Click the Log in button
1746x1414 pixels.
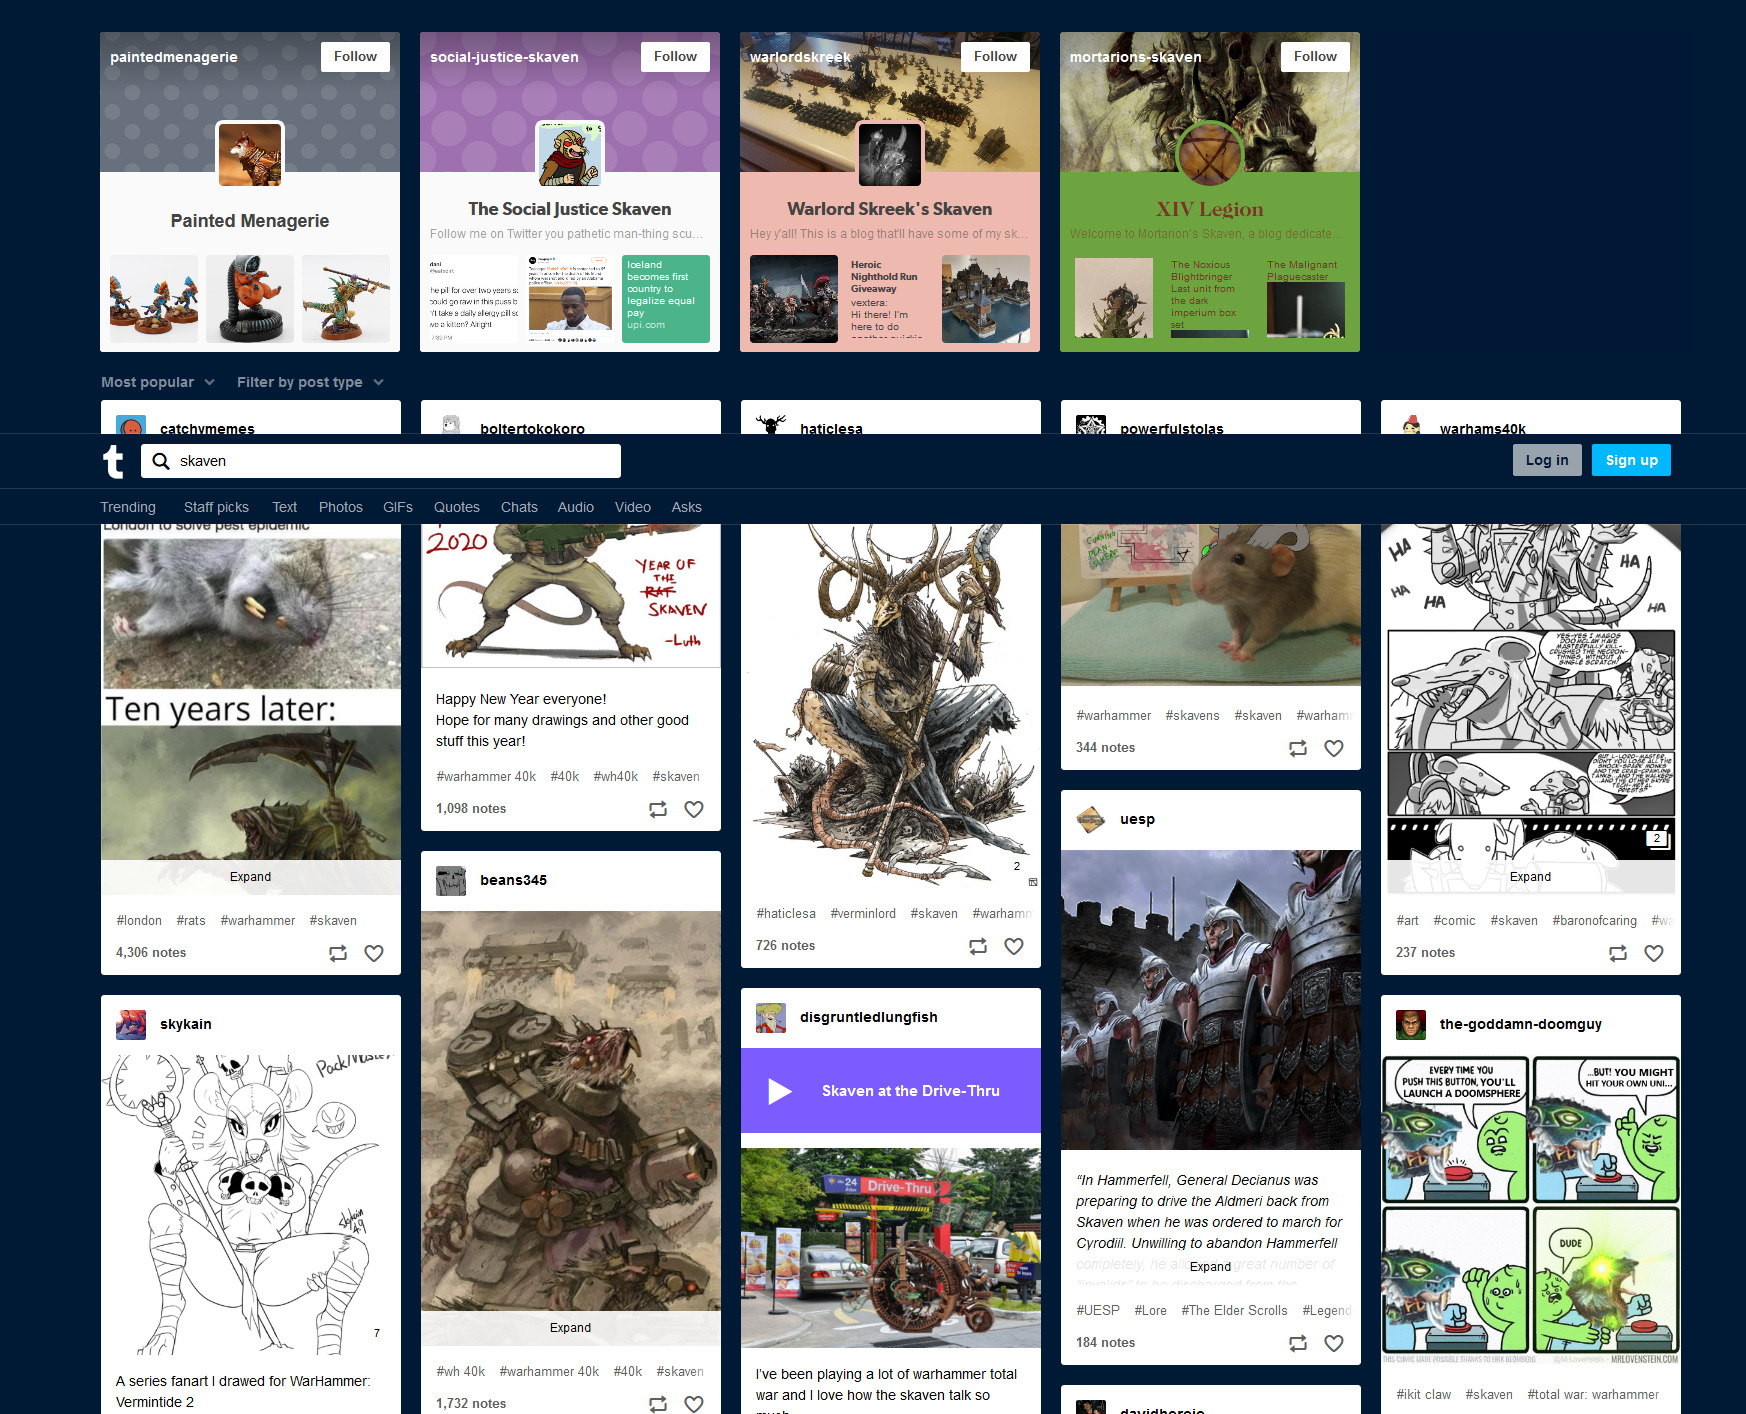tap(1547, 460)
